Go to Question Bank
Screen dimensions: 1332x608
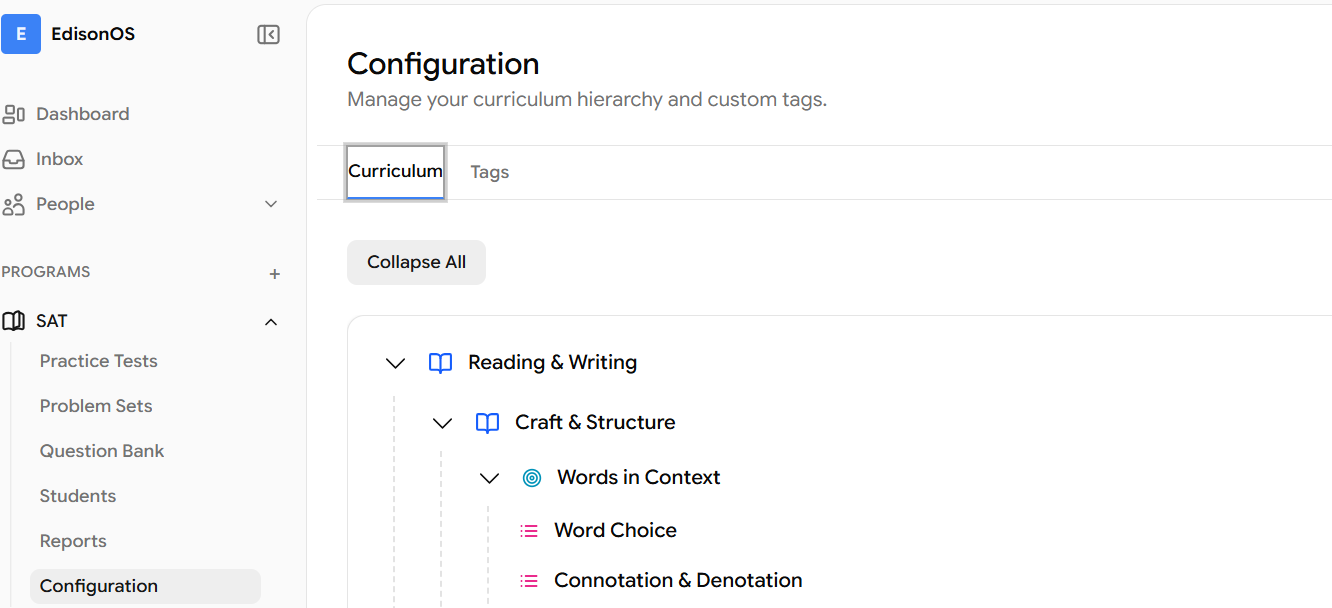(x=101, y=451)
